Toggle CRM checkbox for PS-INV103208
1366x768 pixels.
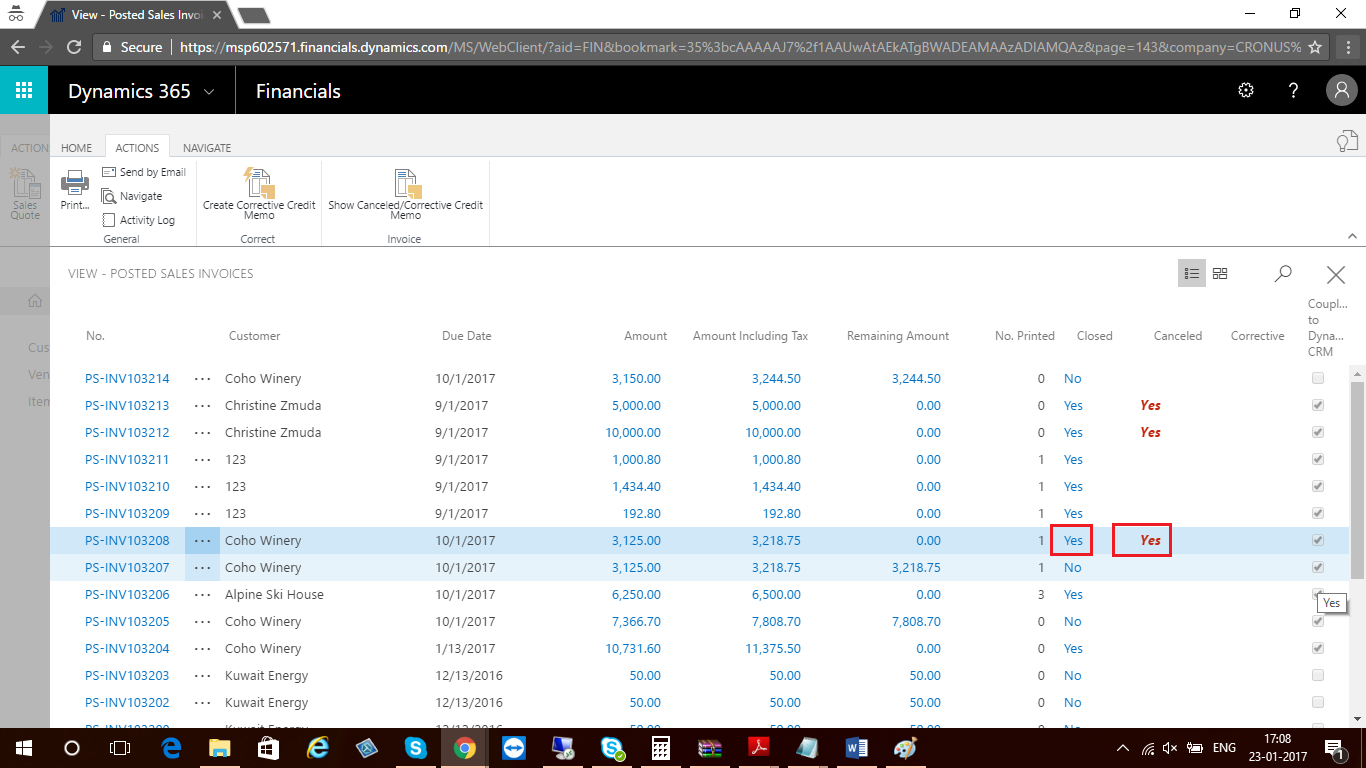1318,540
